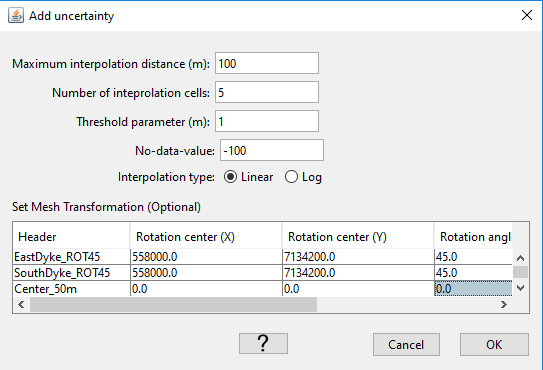Edit the Number of interpolation cells field

(267, 92)
